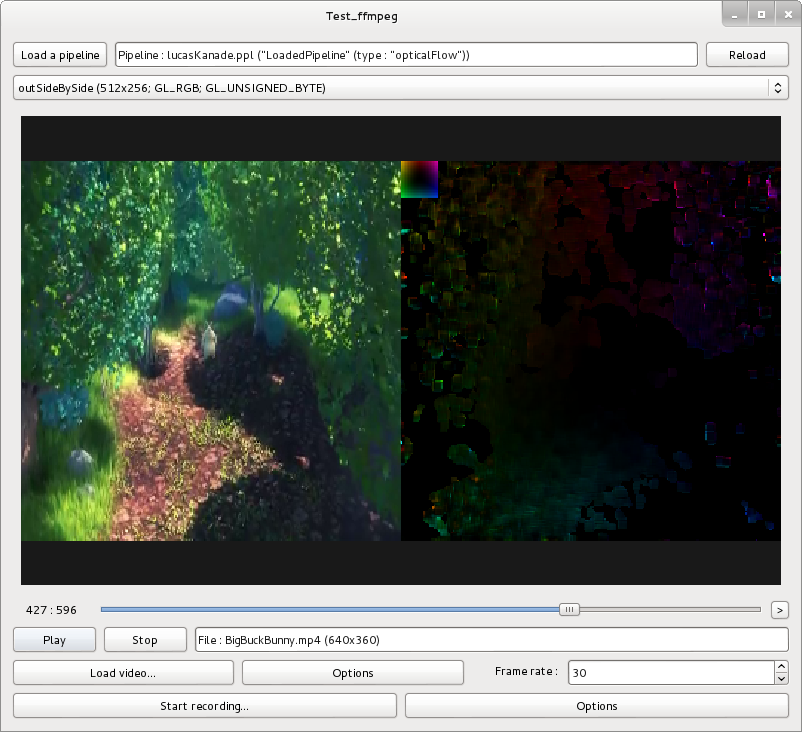Click the Frame rate input field
Viewport: 802px width, 732px height.
[x=670, y=673]
